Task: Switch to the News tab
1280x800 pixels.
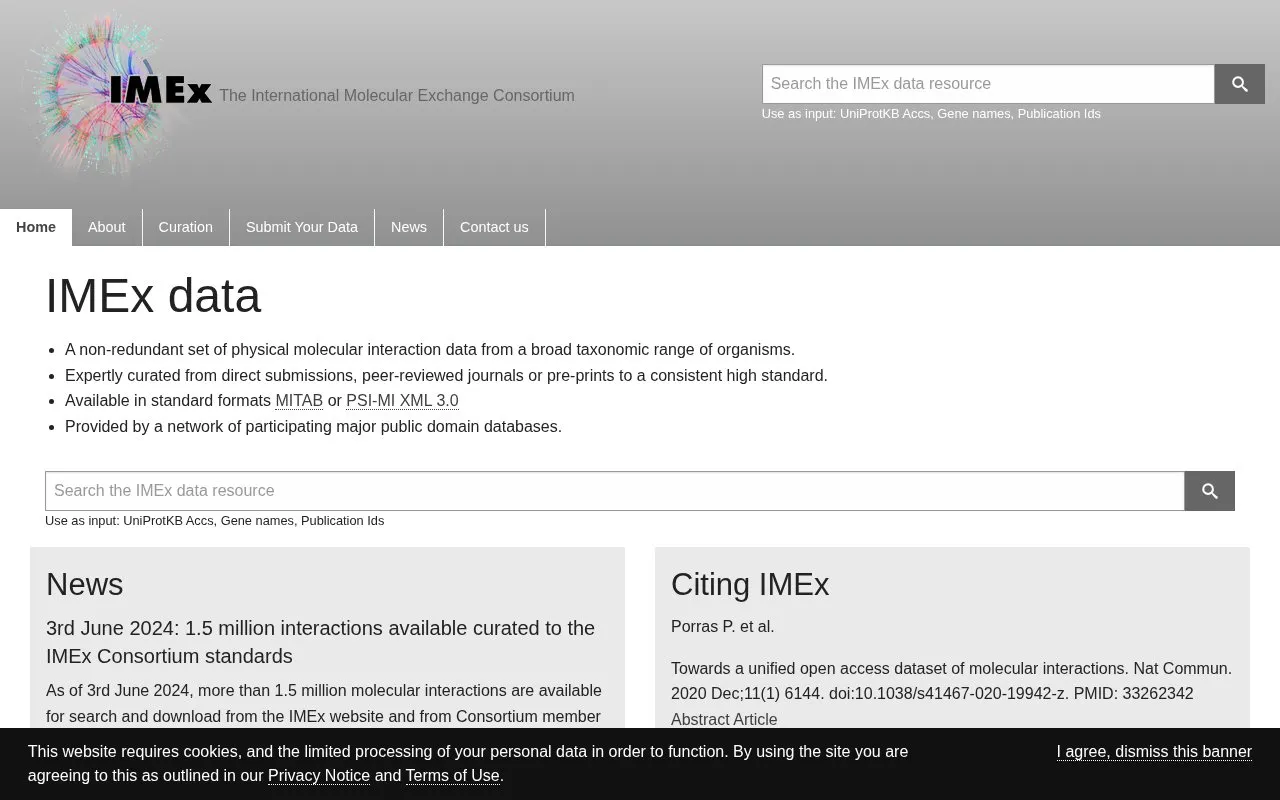Action: [409, 227]
